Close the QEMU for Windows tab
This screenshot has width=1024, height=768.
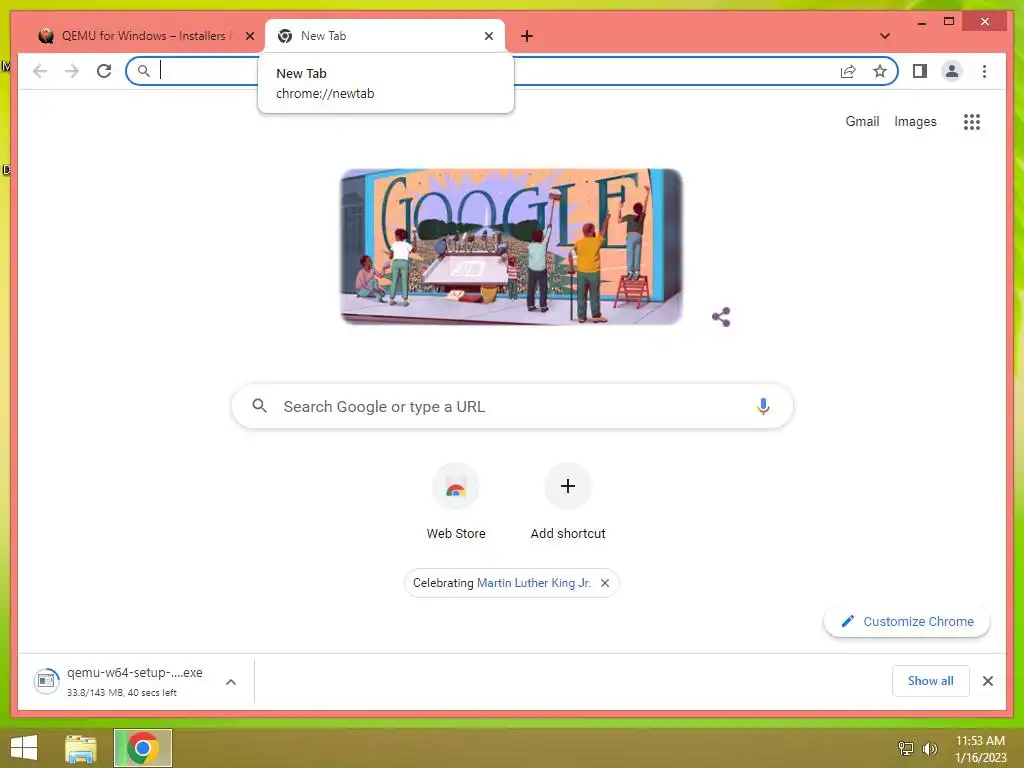point(249,36)
